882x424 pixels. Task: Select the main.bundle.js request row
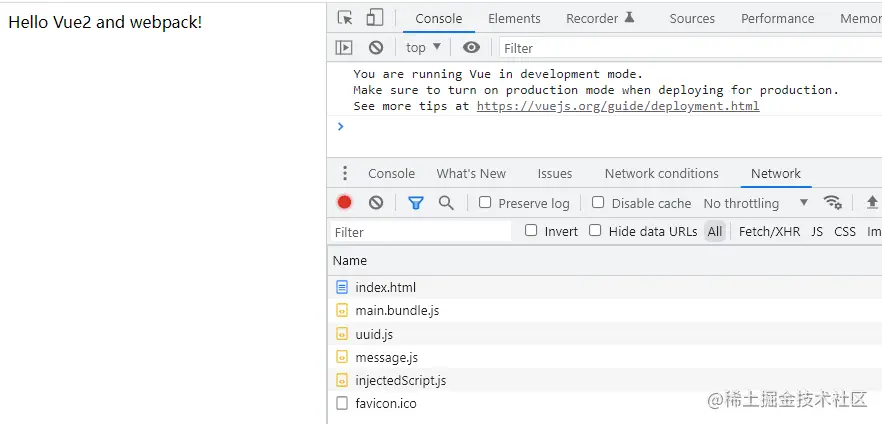coord(605,310)
